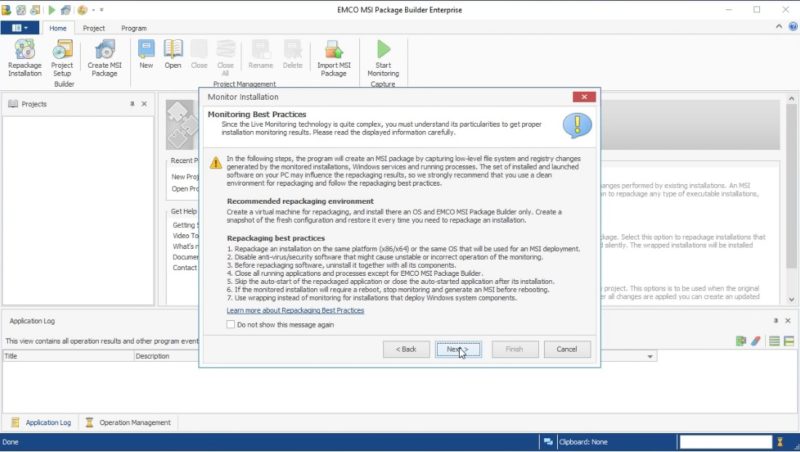Click the green Start Monitoring icon

point(384,49)
